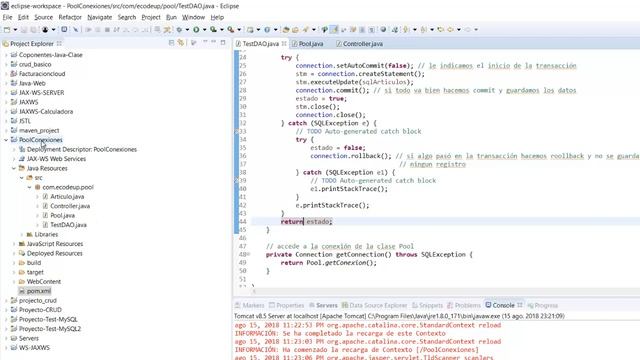
Task: Collapse the Java Resources folder
Action: [14, 168]
